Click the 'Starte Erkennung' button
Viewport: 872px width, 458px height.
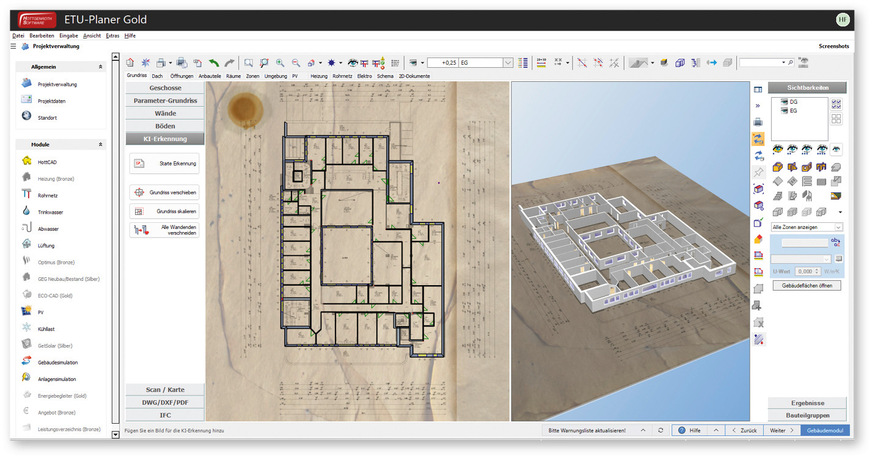[x=165, y=163]
